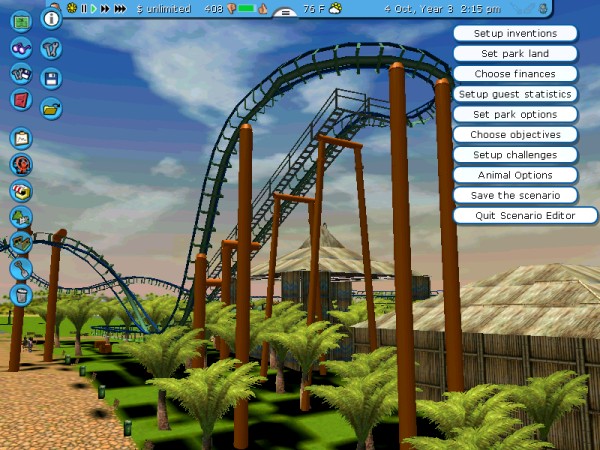Open the purple binoculars view options
The width and height of the screenshot is (600, 450).
pos(21,48)
